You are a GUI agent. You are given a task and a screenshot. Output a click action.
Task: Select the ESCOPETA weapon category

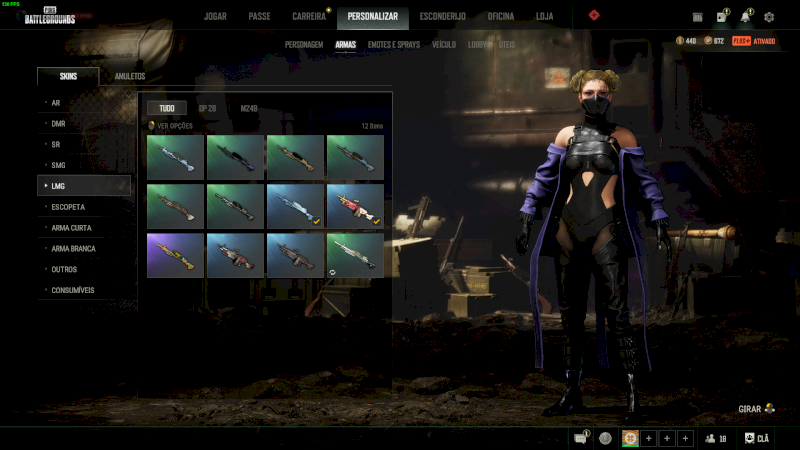click(84, 207)
